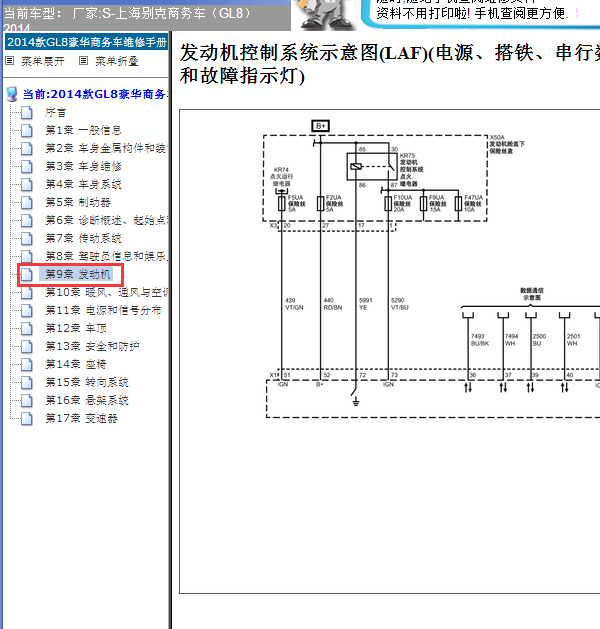The image size is (600, 629).
Task: Click wire label 2500 BU
Action: pos(539,340)
